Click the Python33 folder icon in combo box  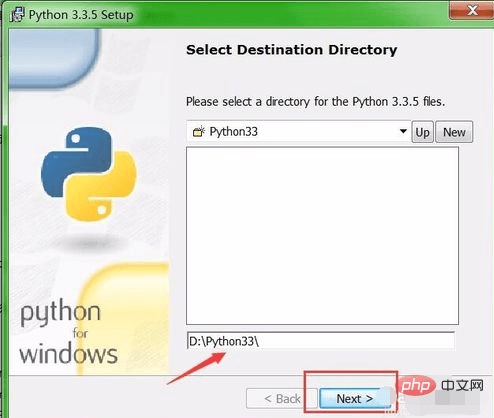click(x=199, y=132)
